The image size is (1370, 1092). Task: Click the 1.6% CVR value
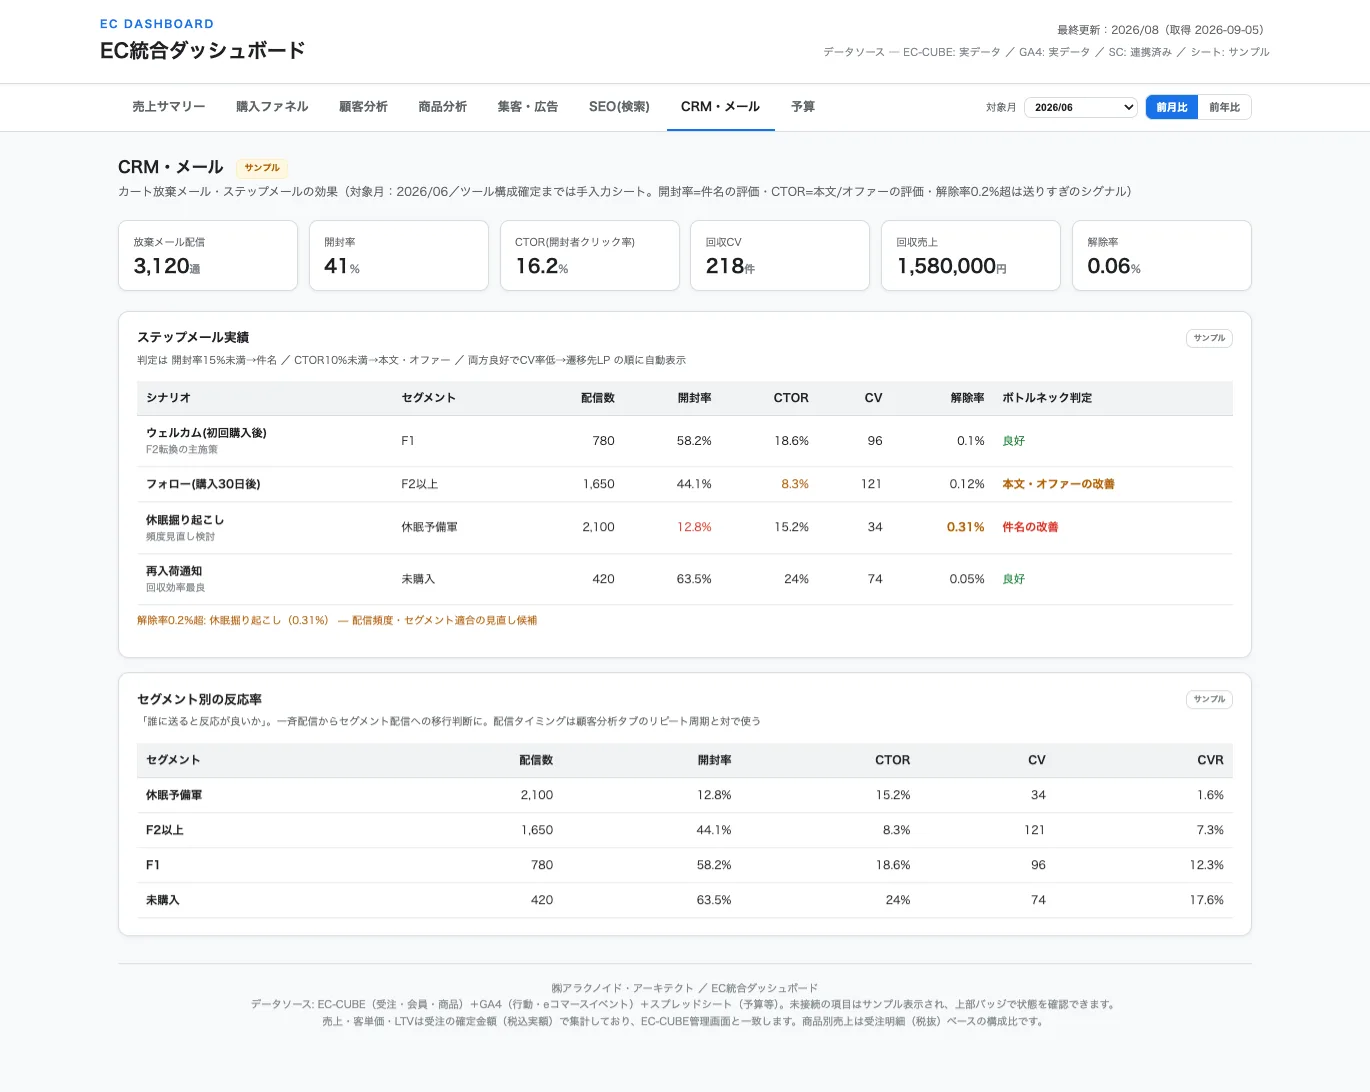pyautogui.click(x=1210, y=795)
